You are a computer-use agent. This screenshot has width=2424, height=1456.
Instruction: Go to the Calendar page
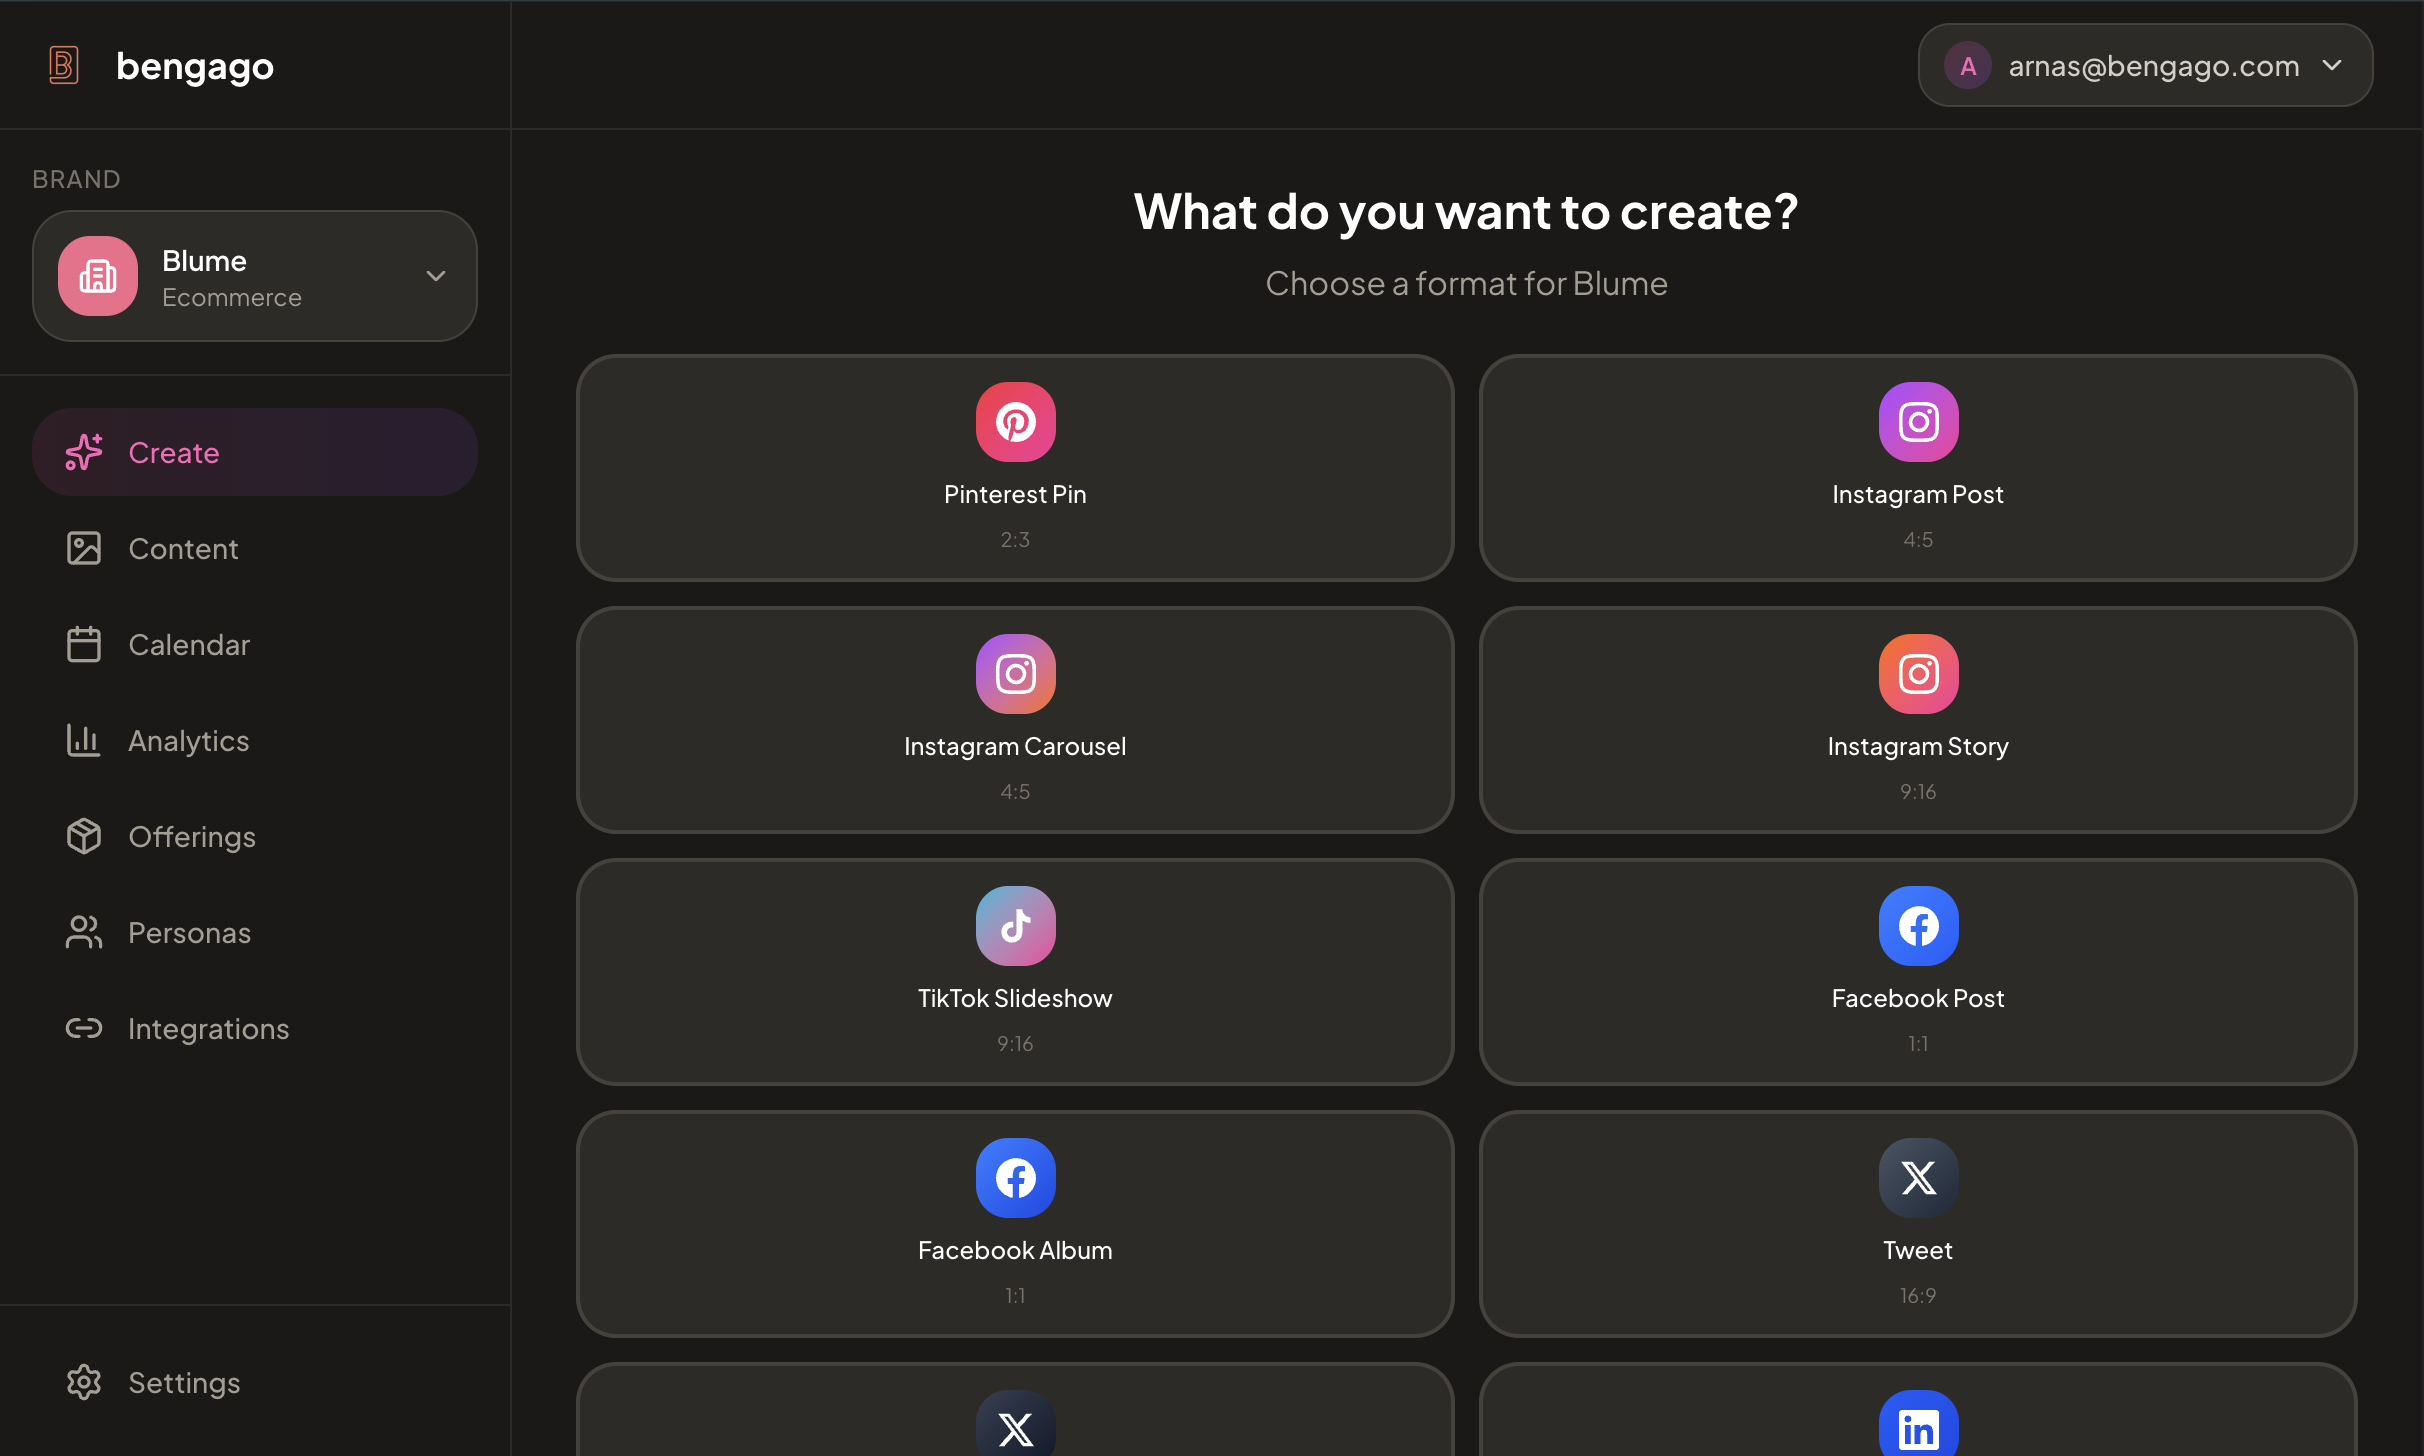click(188, 645)
